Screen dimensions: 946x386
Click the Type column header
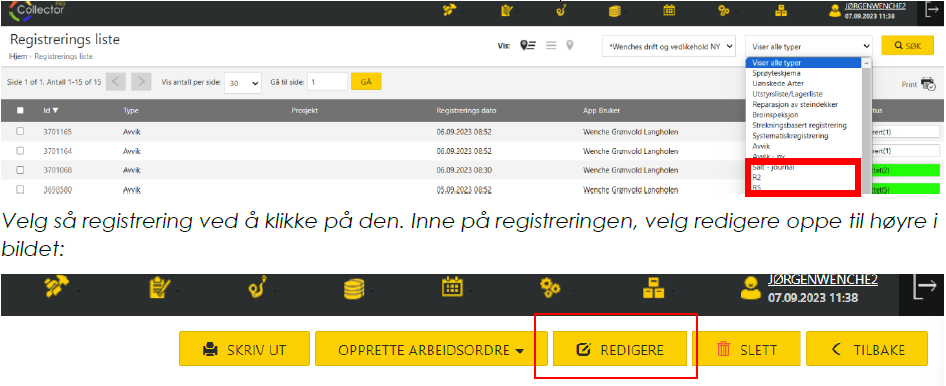131,110
